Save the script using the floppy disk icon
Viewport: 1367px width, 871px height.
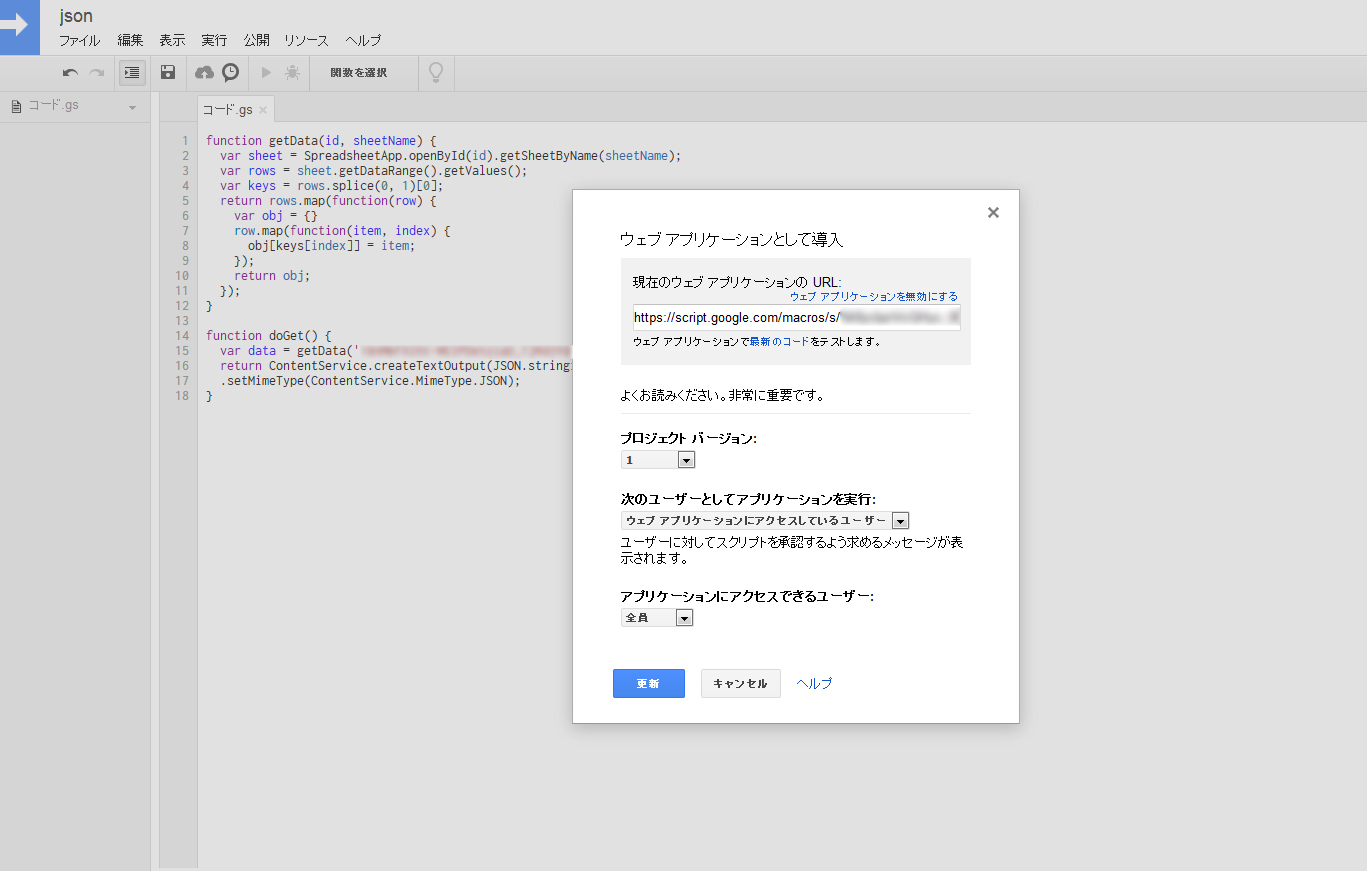pos(167,72)
